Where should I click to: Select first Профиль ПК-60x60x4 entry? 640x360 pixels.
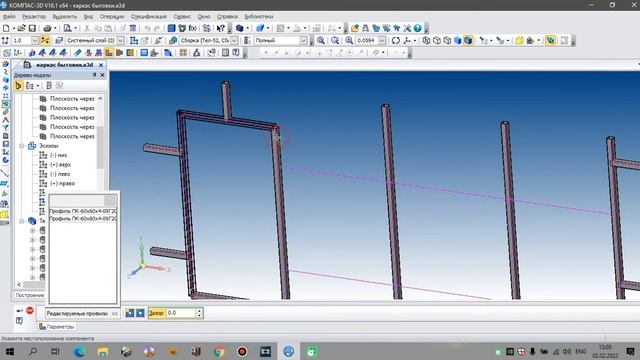point(83,211)
